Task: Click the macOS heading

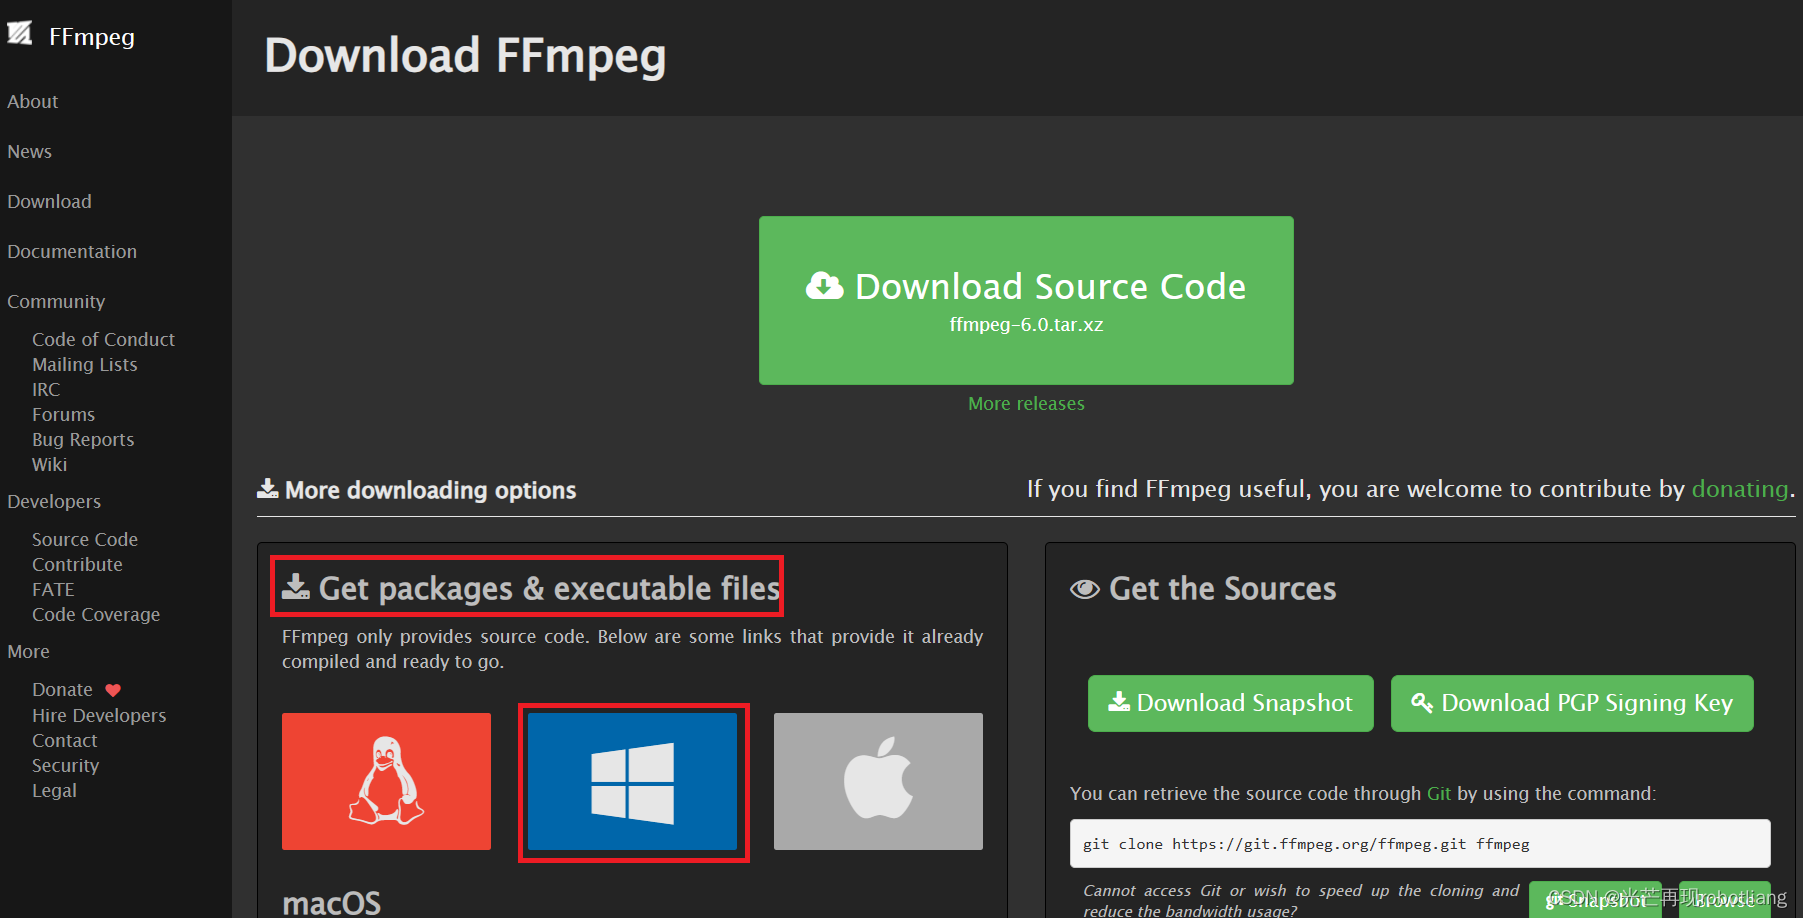Action: 332,903
